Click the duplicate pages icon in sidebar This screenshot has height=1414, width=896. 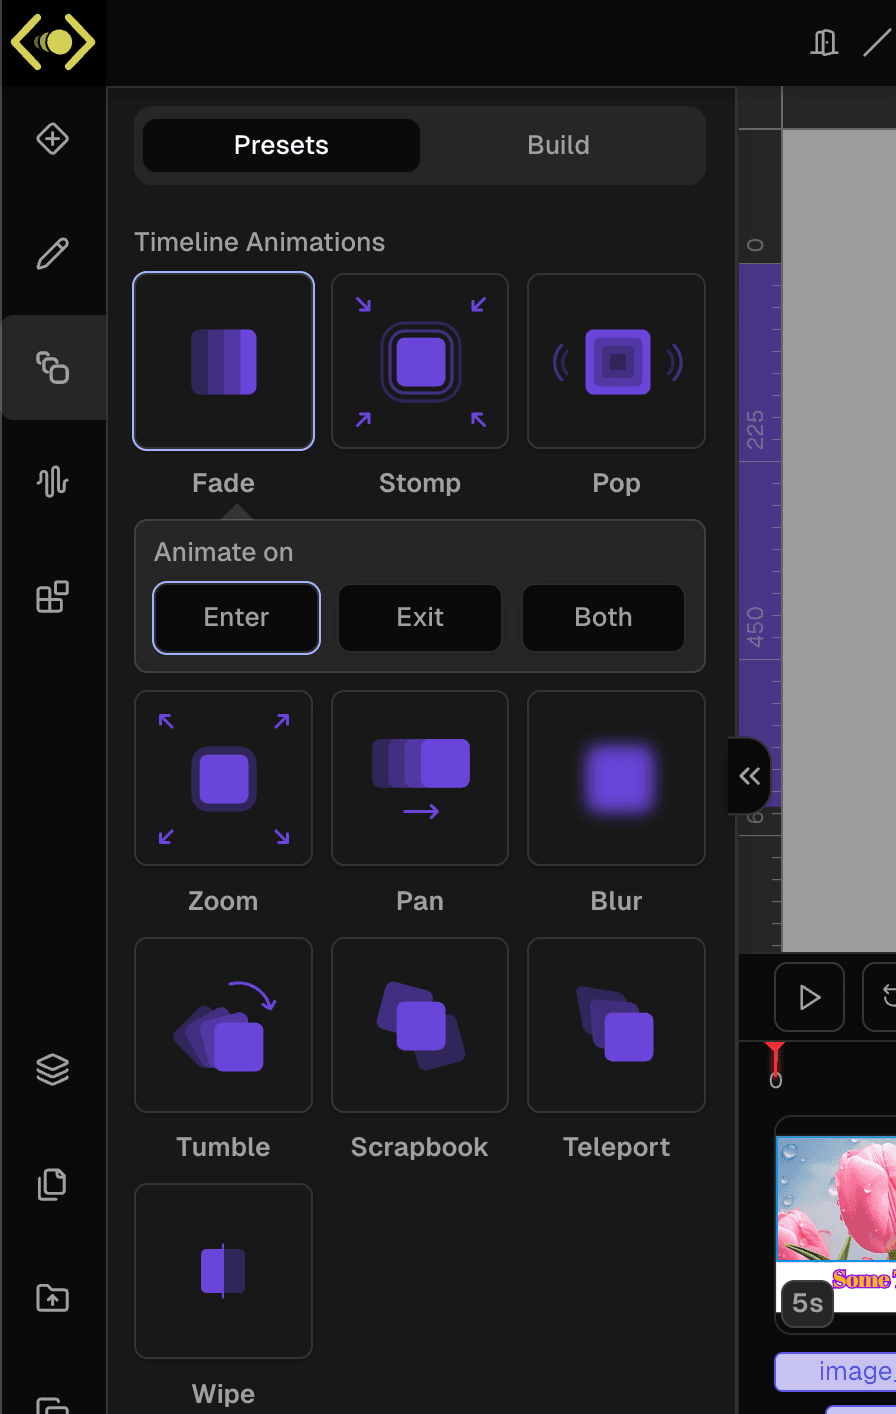click(x=52, y=1184)
